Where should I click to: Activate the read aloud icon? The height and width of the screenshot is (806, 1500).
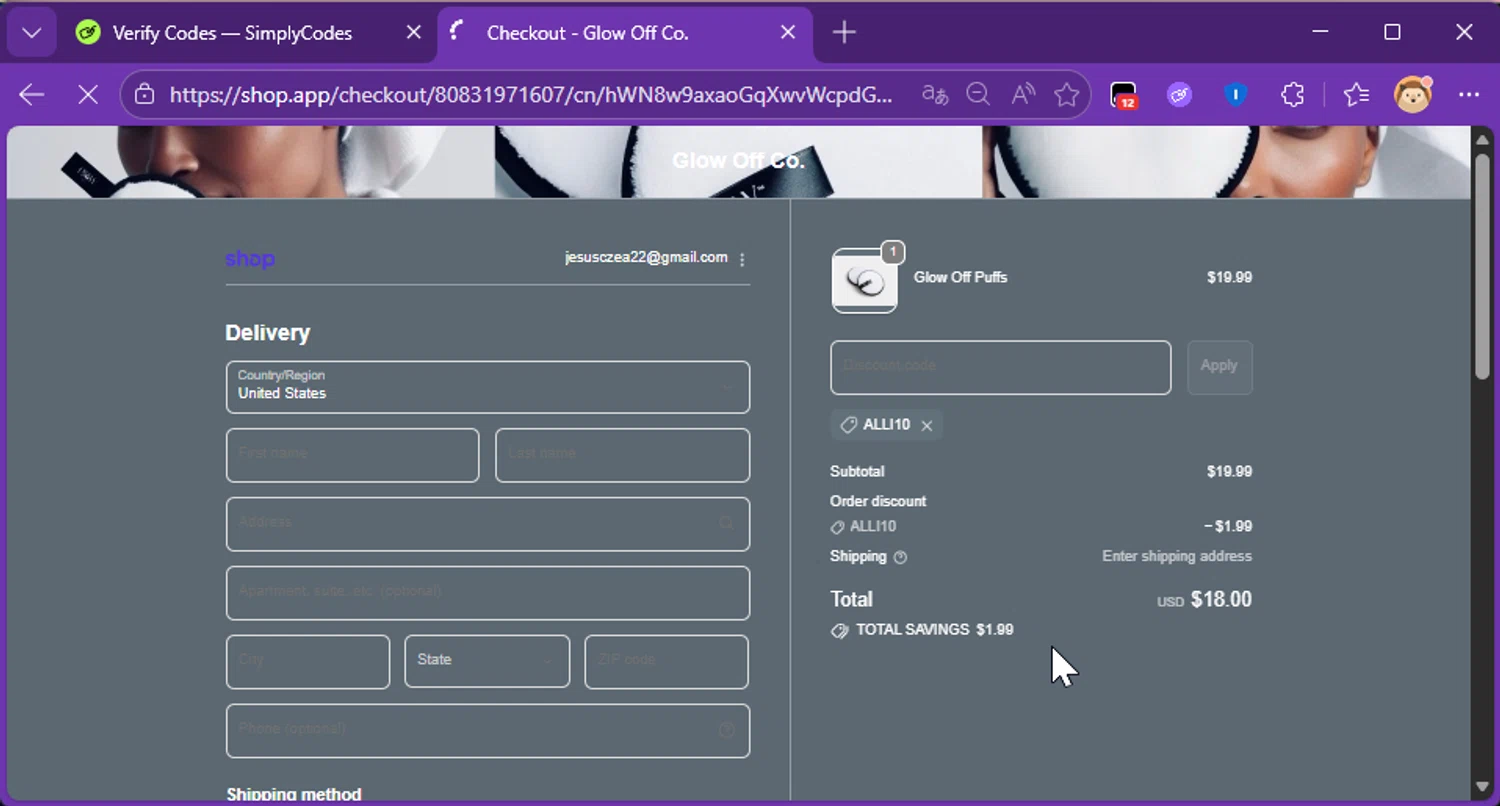1022,95
